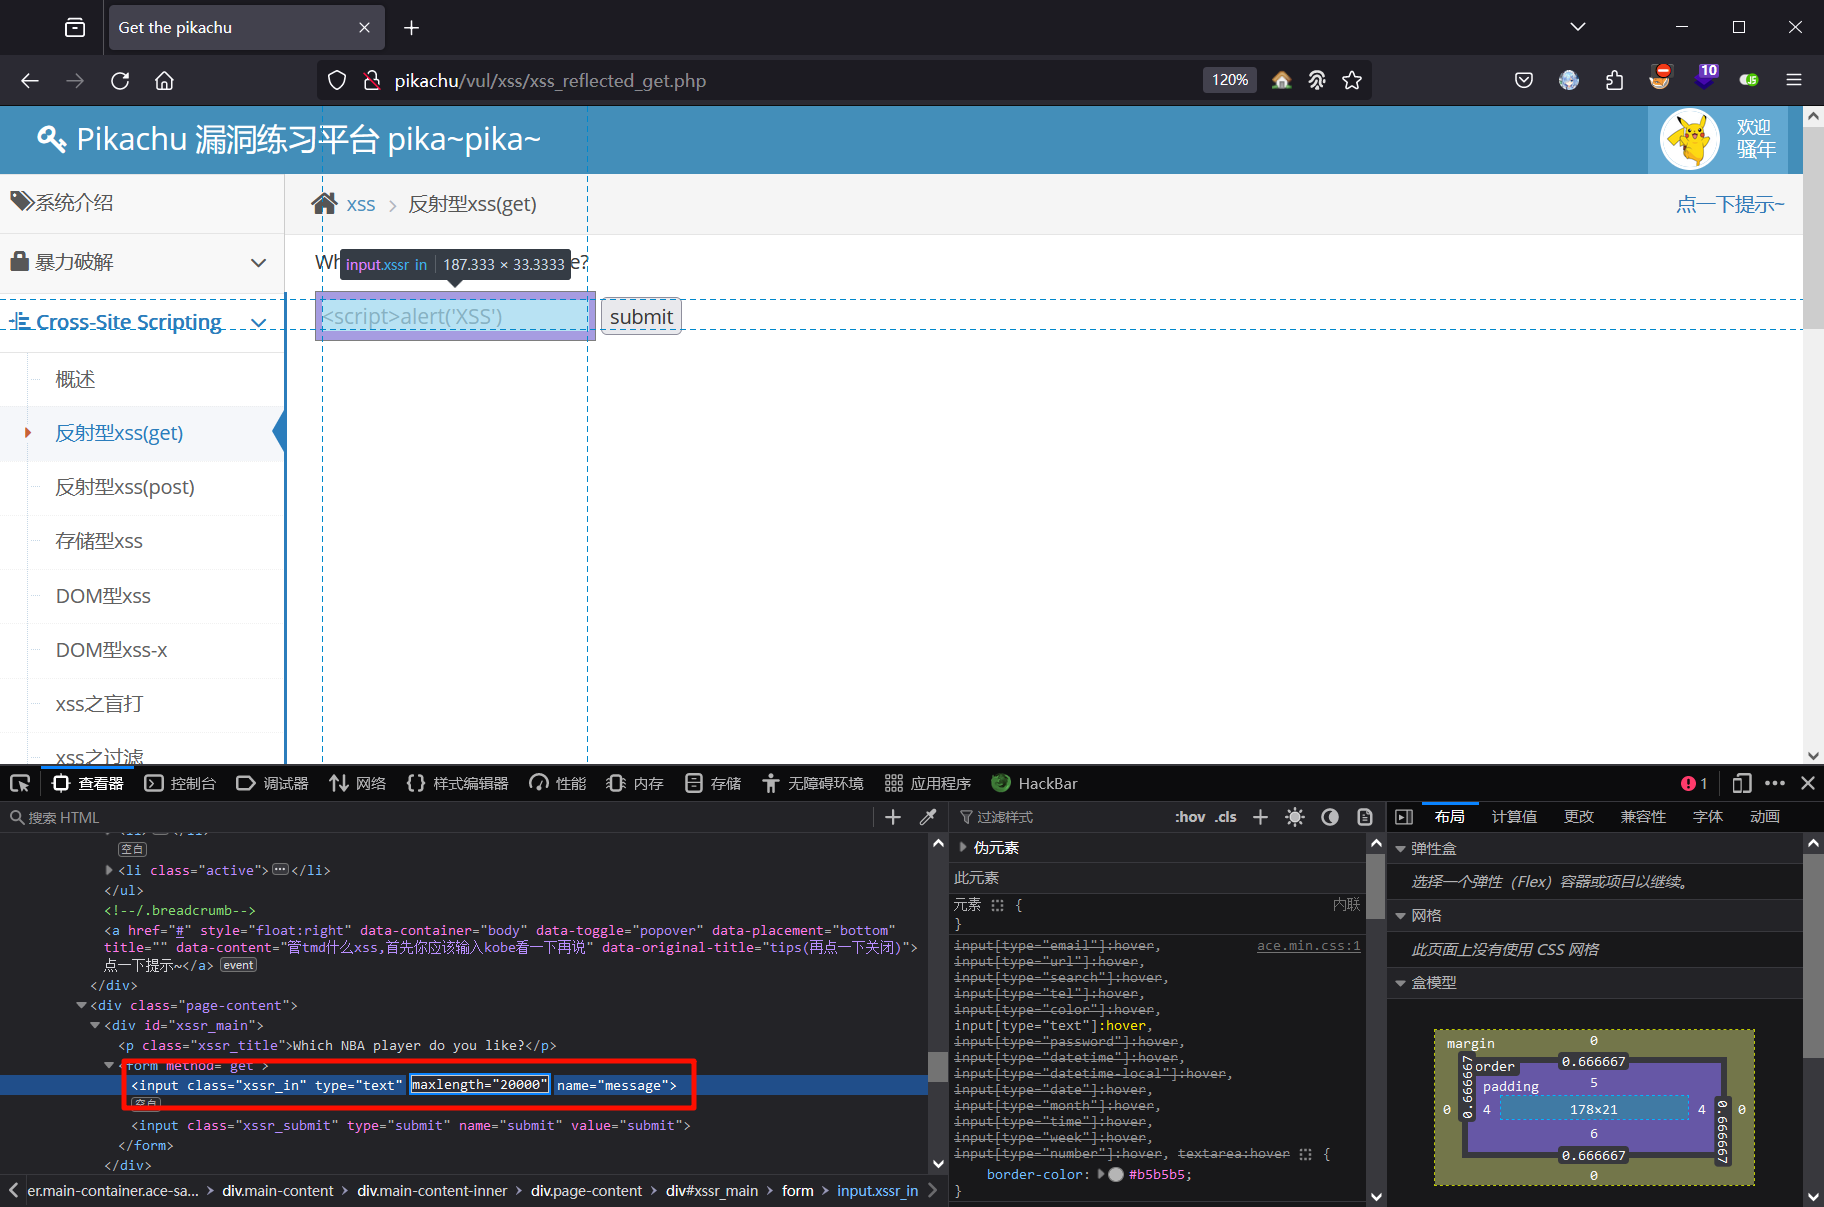Open the HackBar tab
The height and width of the screenshot is (1207, 1824).
1034,783
